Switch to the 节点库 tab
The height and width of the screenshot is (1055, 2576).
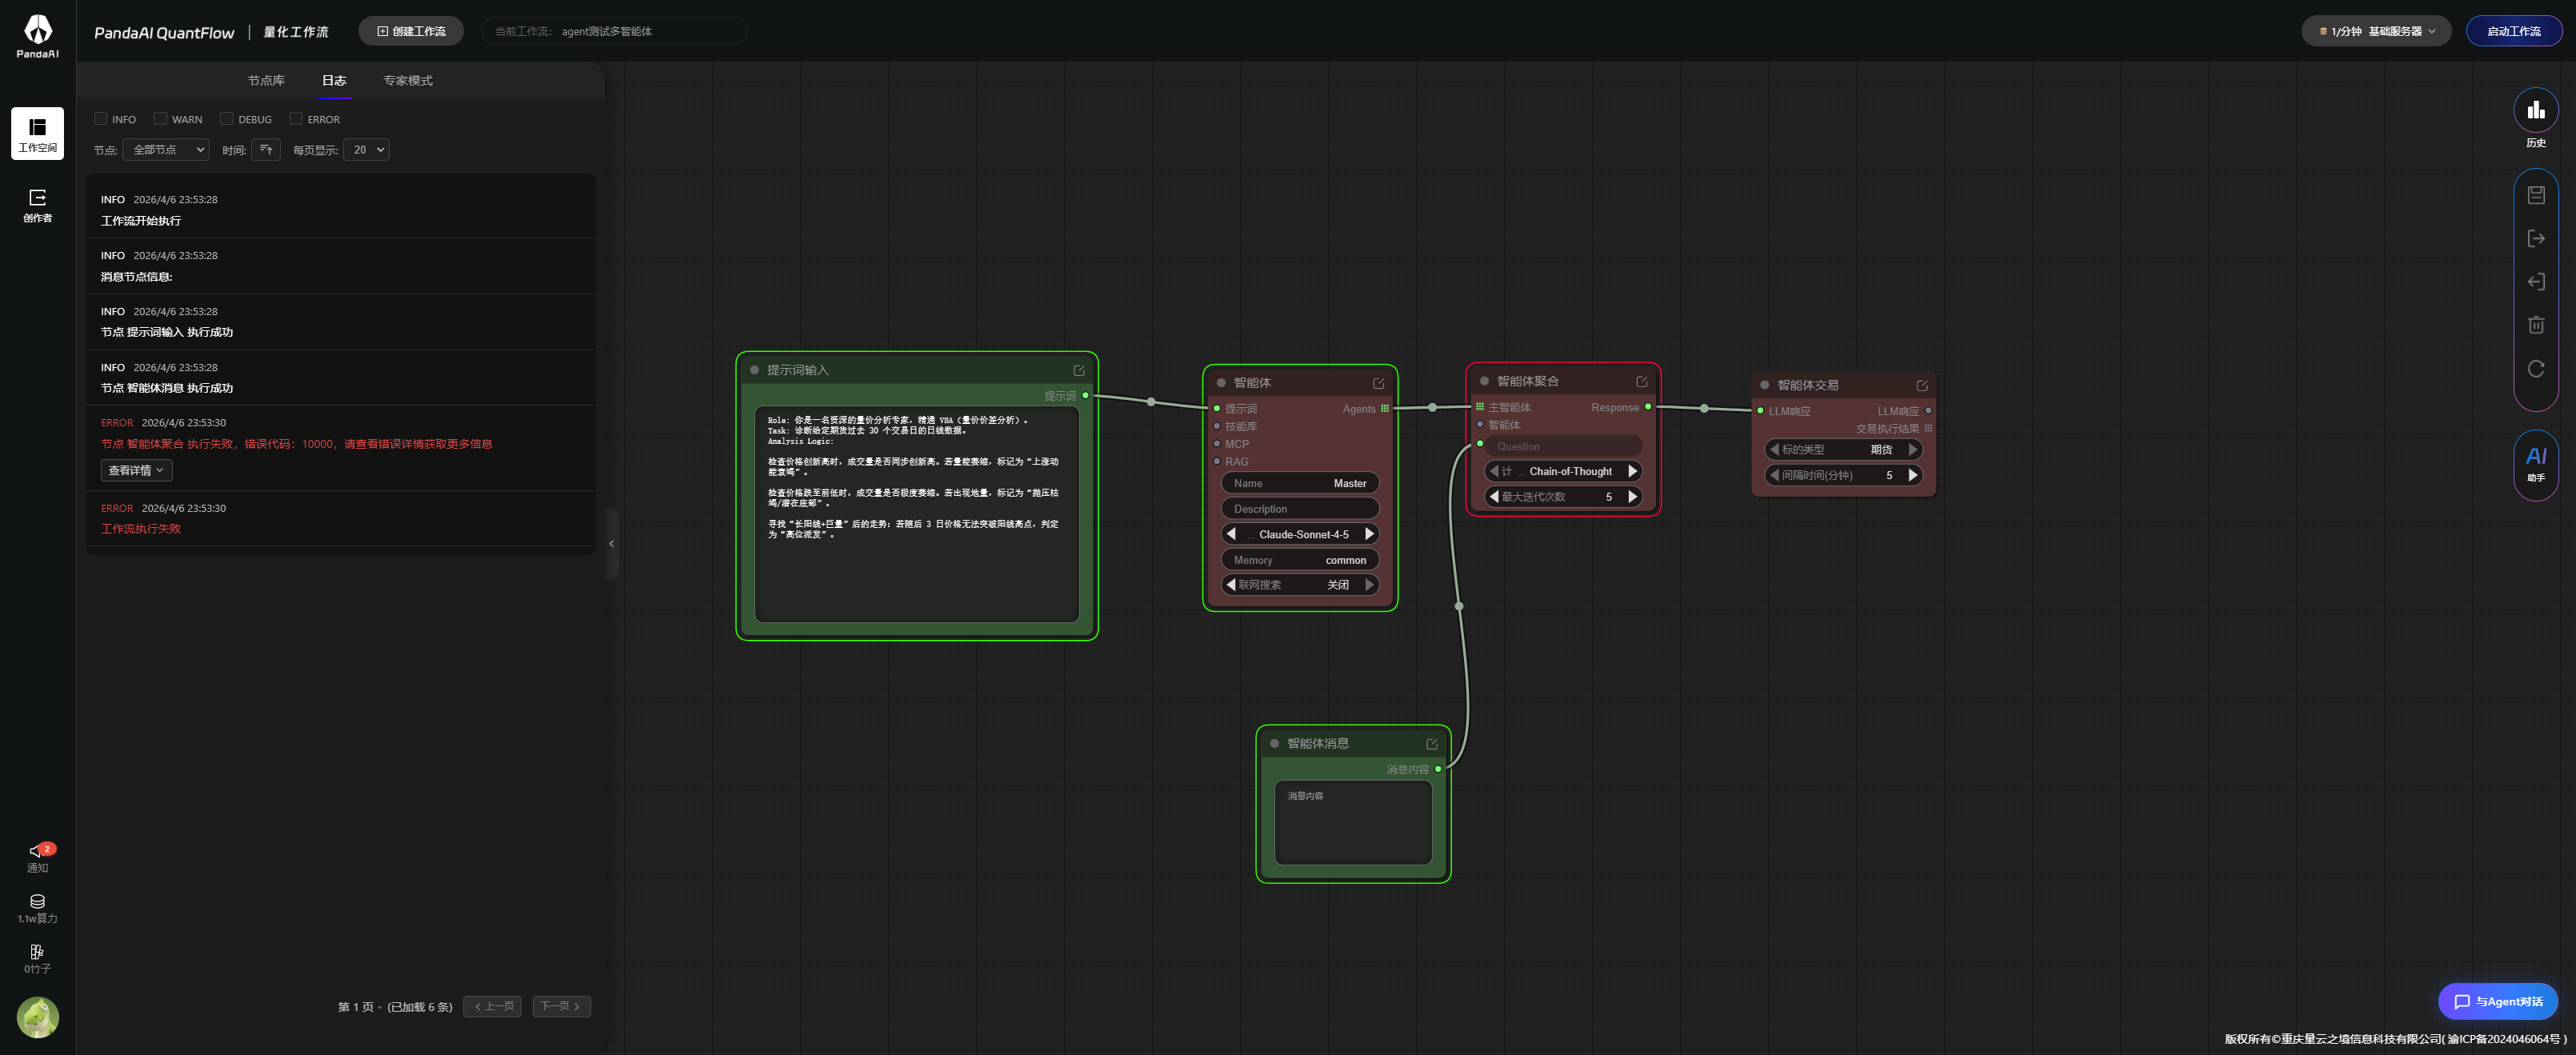266,81
